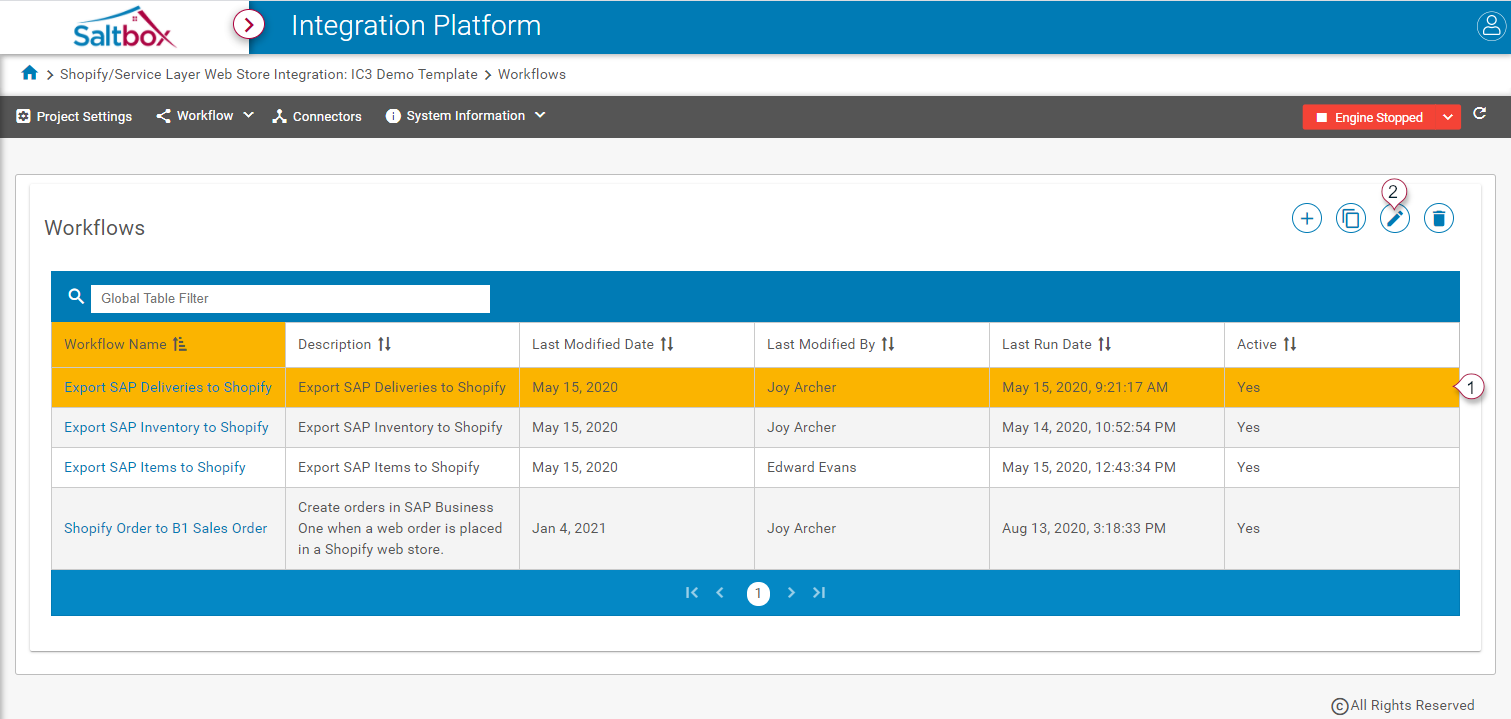Viewport: 1511px width, 719px height.
Task: Click the Engine Stopped button
Action: [x=1368, y=117]
